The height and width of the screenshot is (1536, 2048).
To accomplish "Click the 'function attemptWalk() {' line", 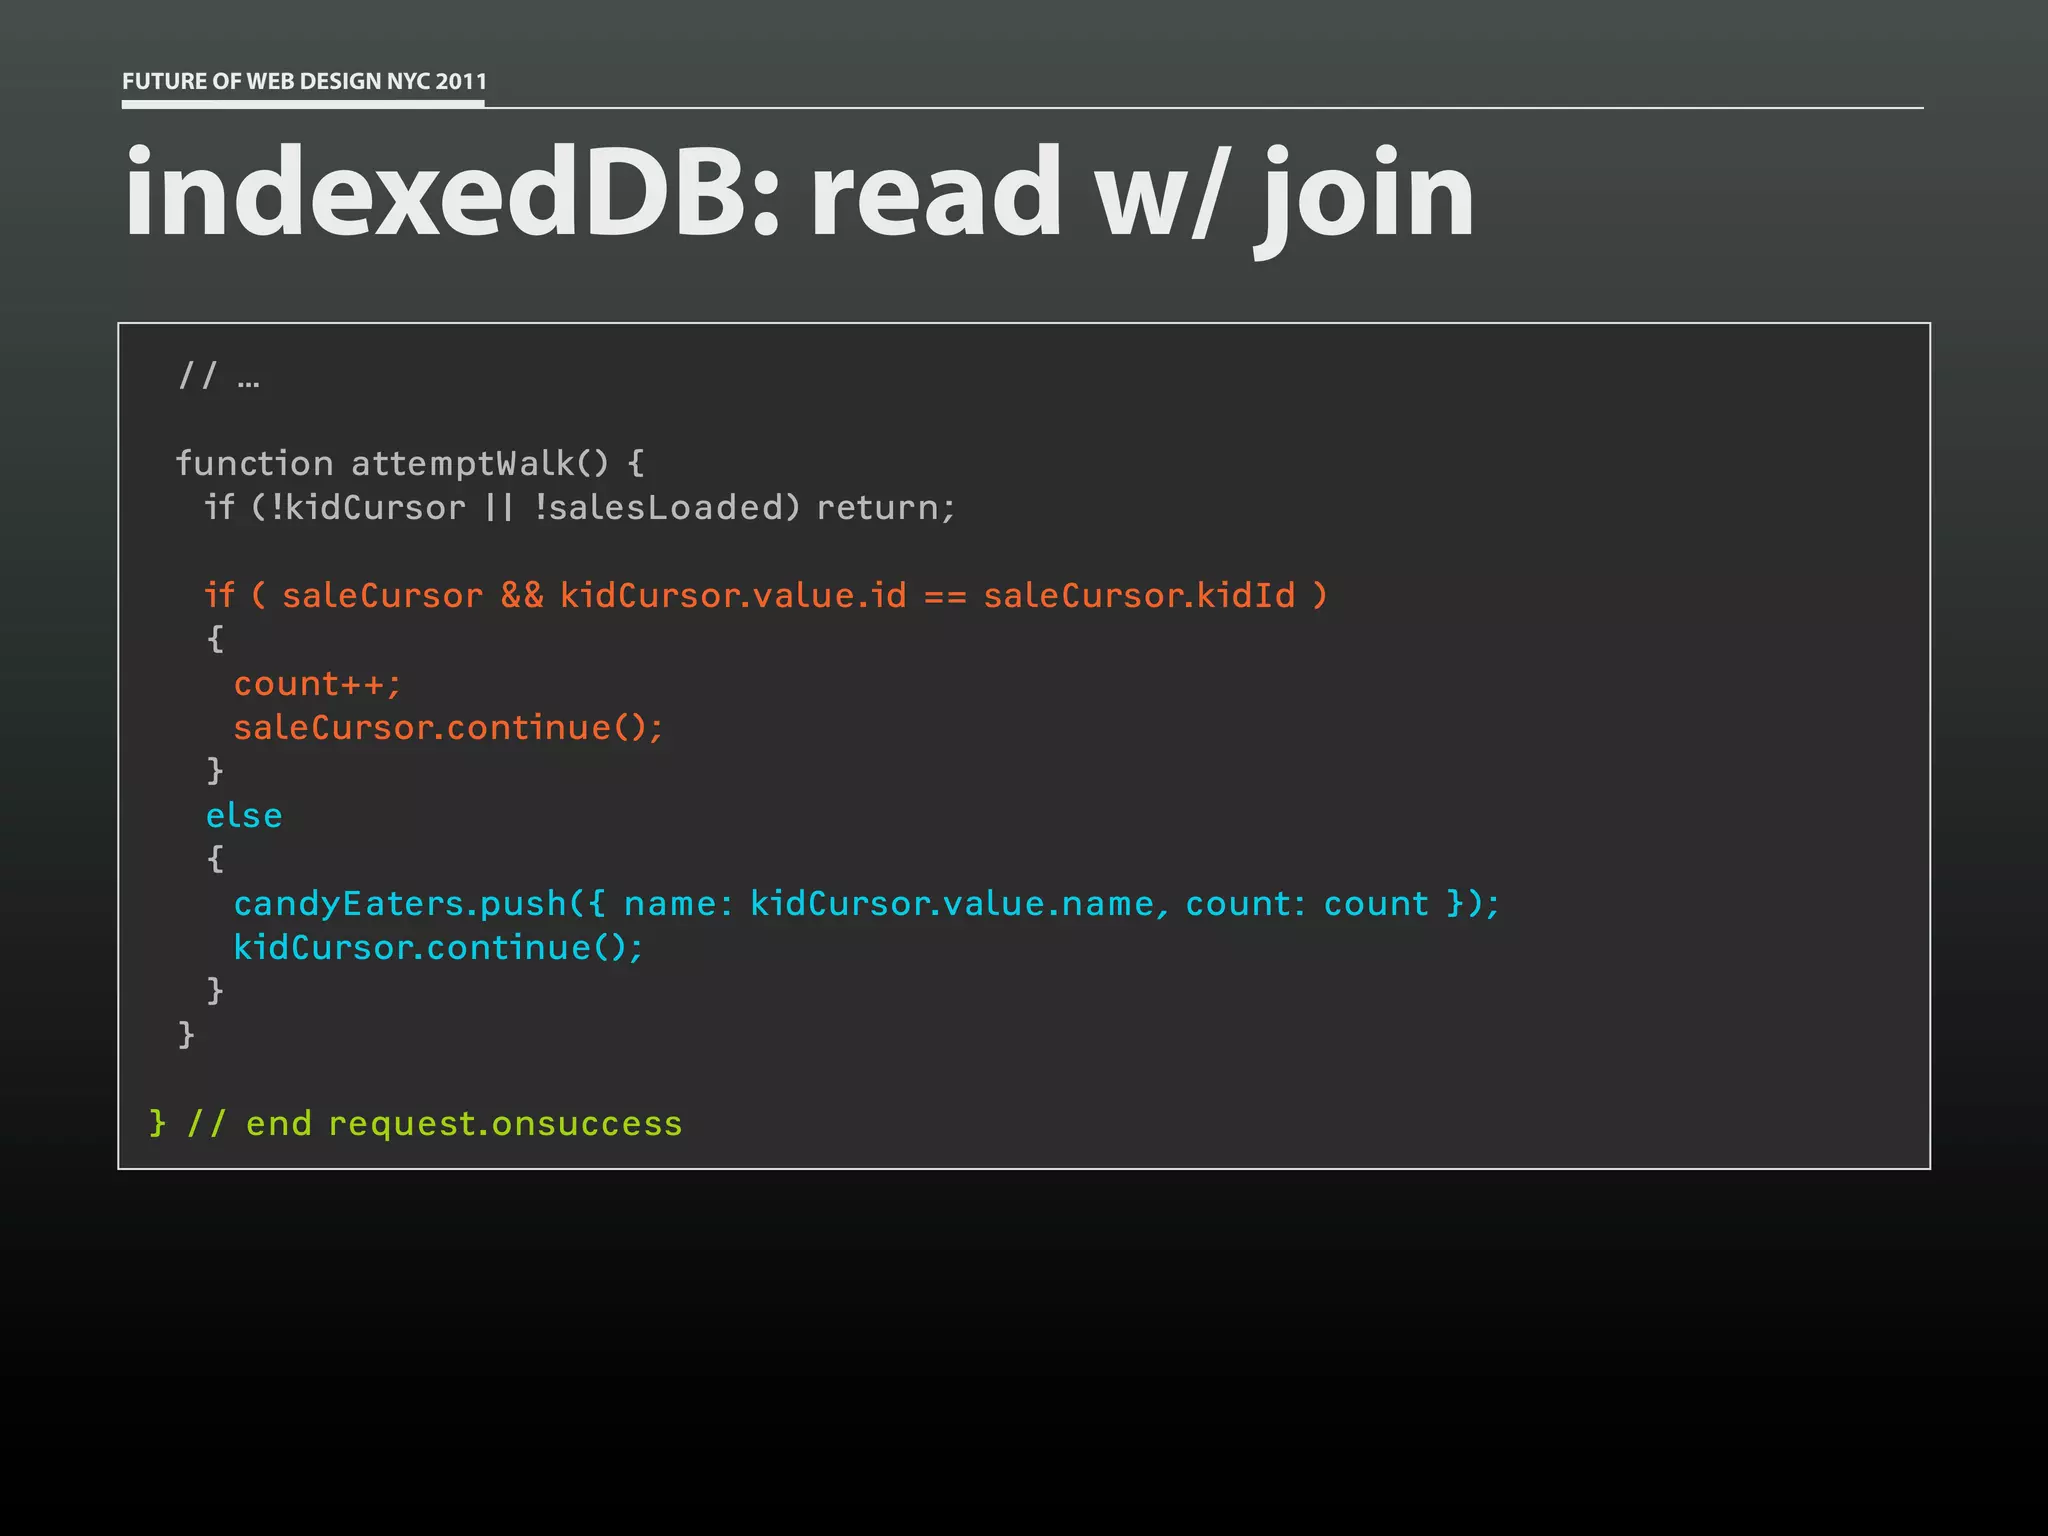I will point(410,463).
